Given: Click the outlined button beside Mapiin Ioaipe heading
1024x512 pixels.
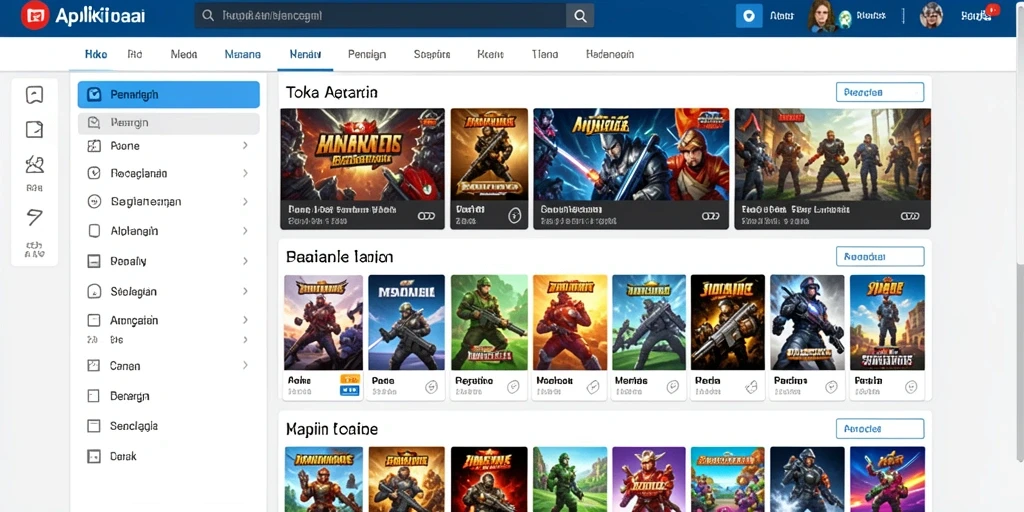Looking at the screenshot, I should coord(880,428).
